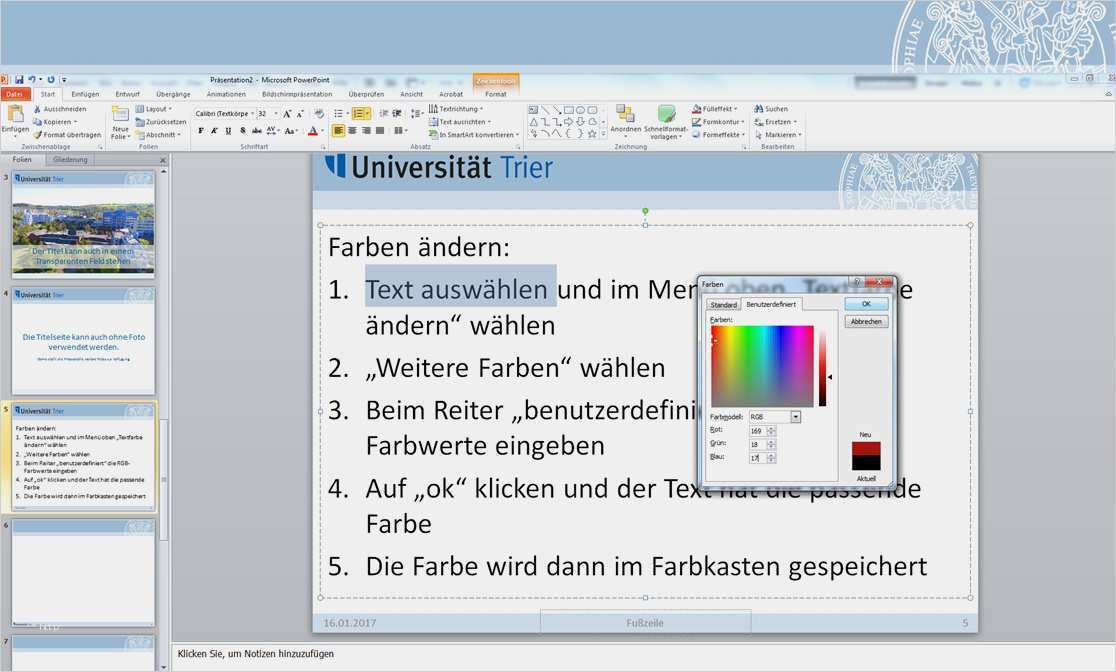Click the Neue Folie icon
This screenshot has width=1116, height=672.
120,114
